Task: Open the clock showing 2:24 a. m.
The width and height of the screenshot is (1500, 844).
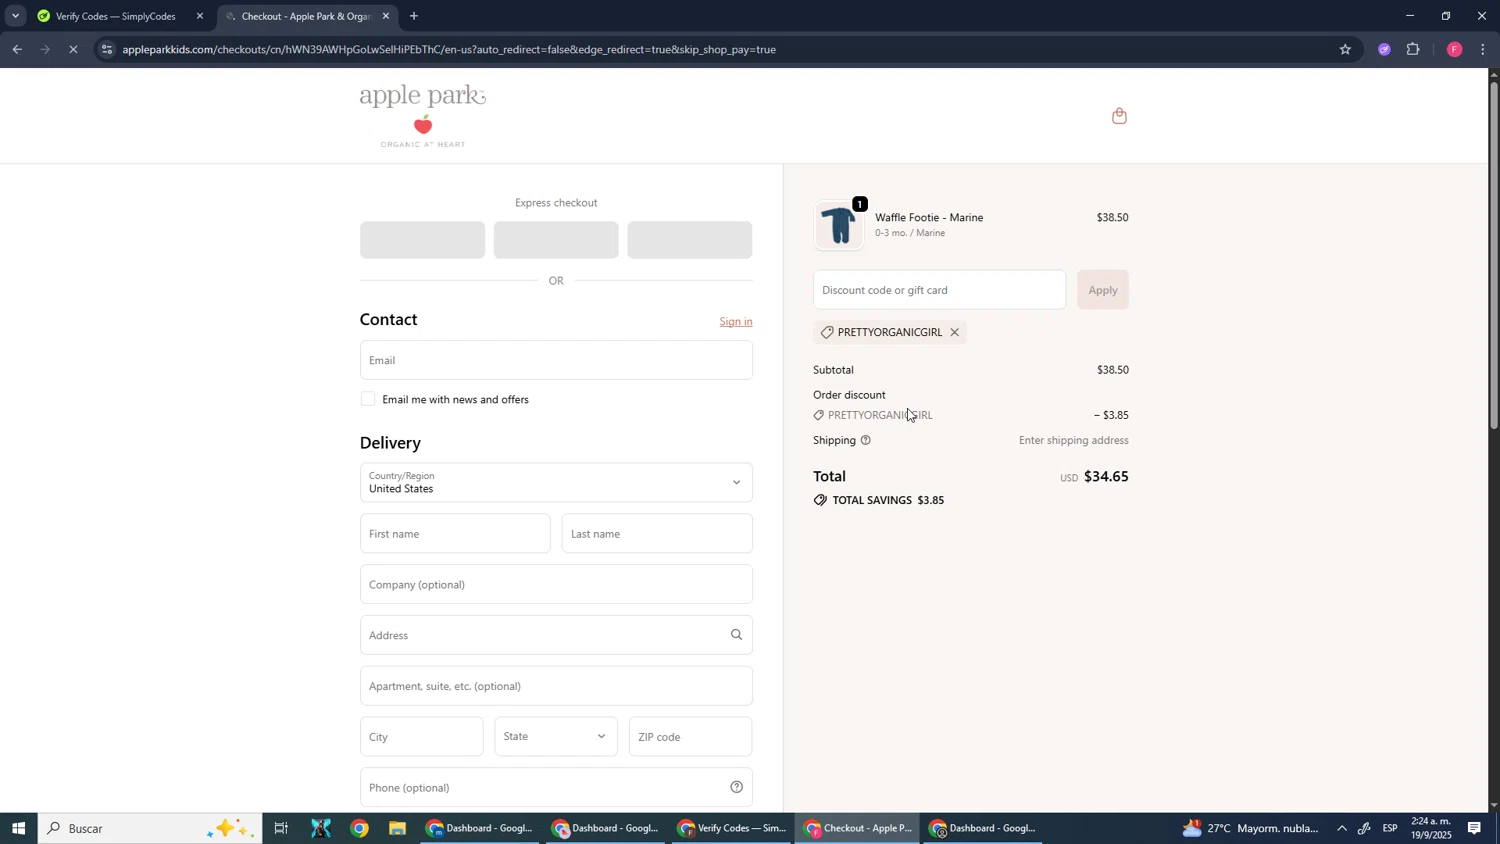Action: [x=1430, y=828]
